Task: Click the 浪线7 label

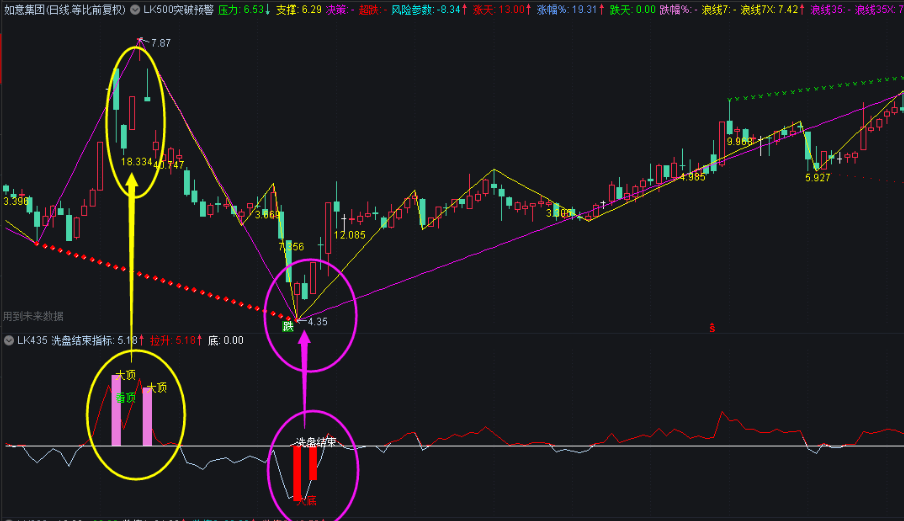Action: pyautogui.click(x=715, y=10)
